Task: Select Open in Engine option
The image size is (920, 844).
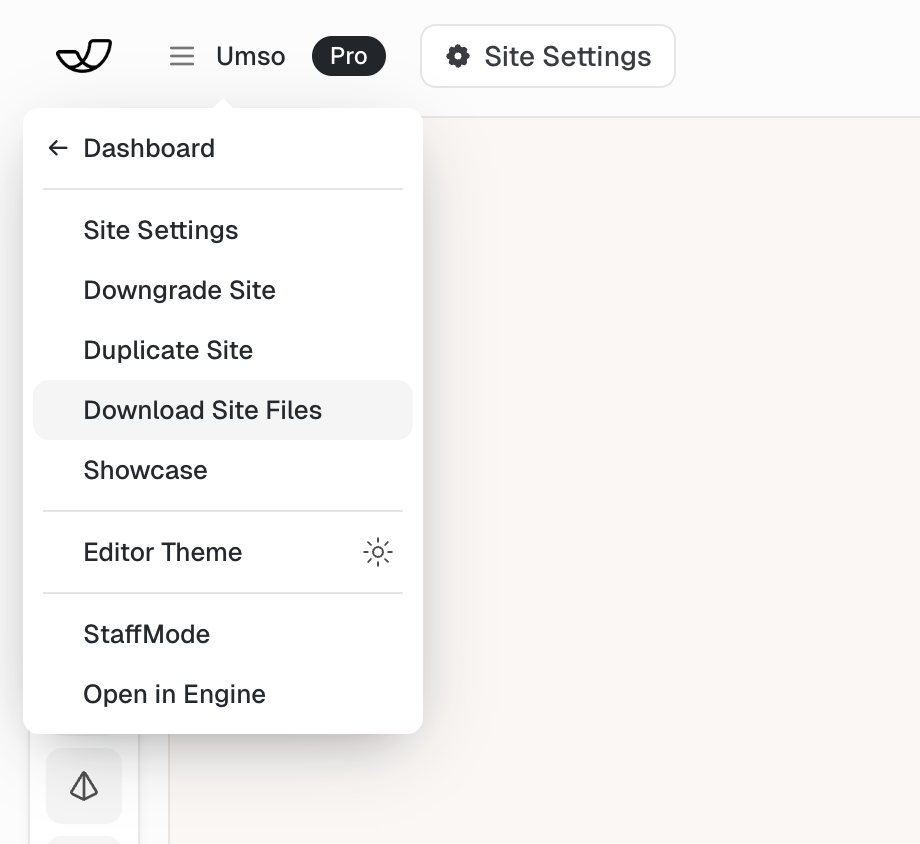Action: click(175, 694)
